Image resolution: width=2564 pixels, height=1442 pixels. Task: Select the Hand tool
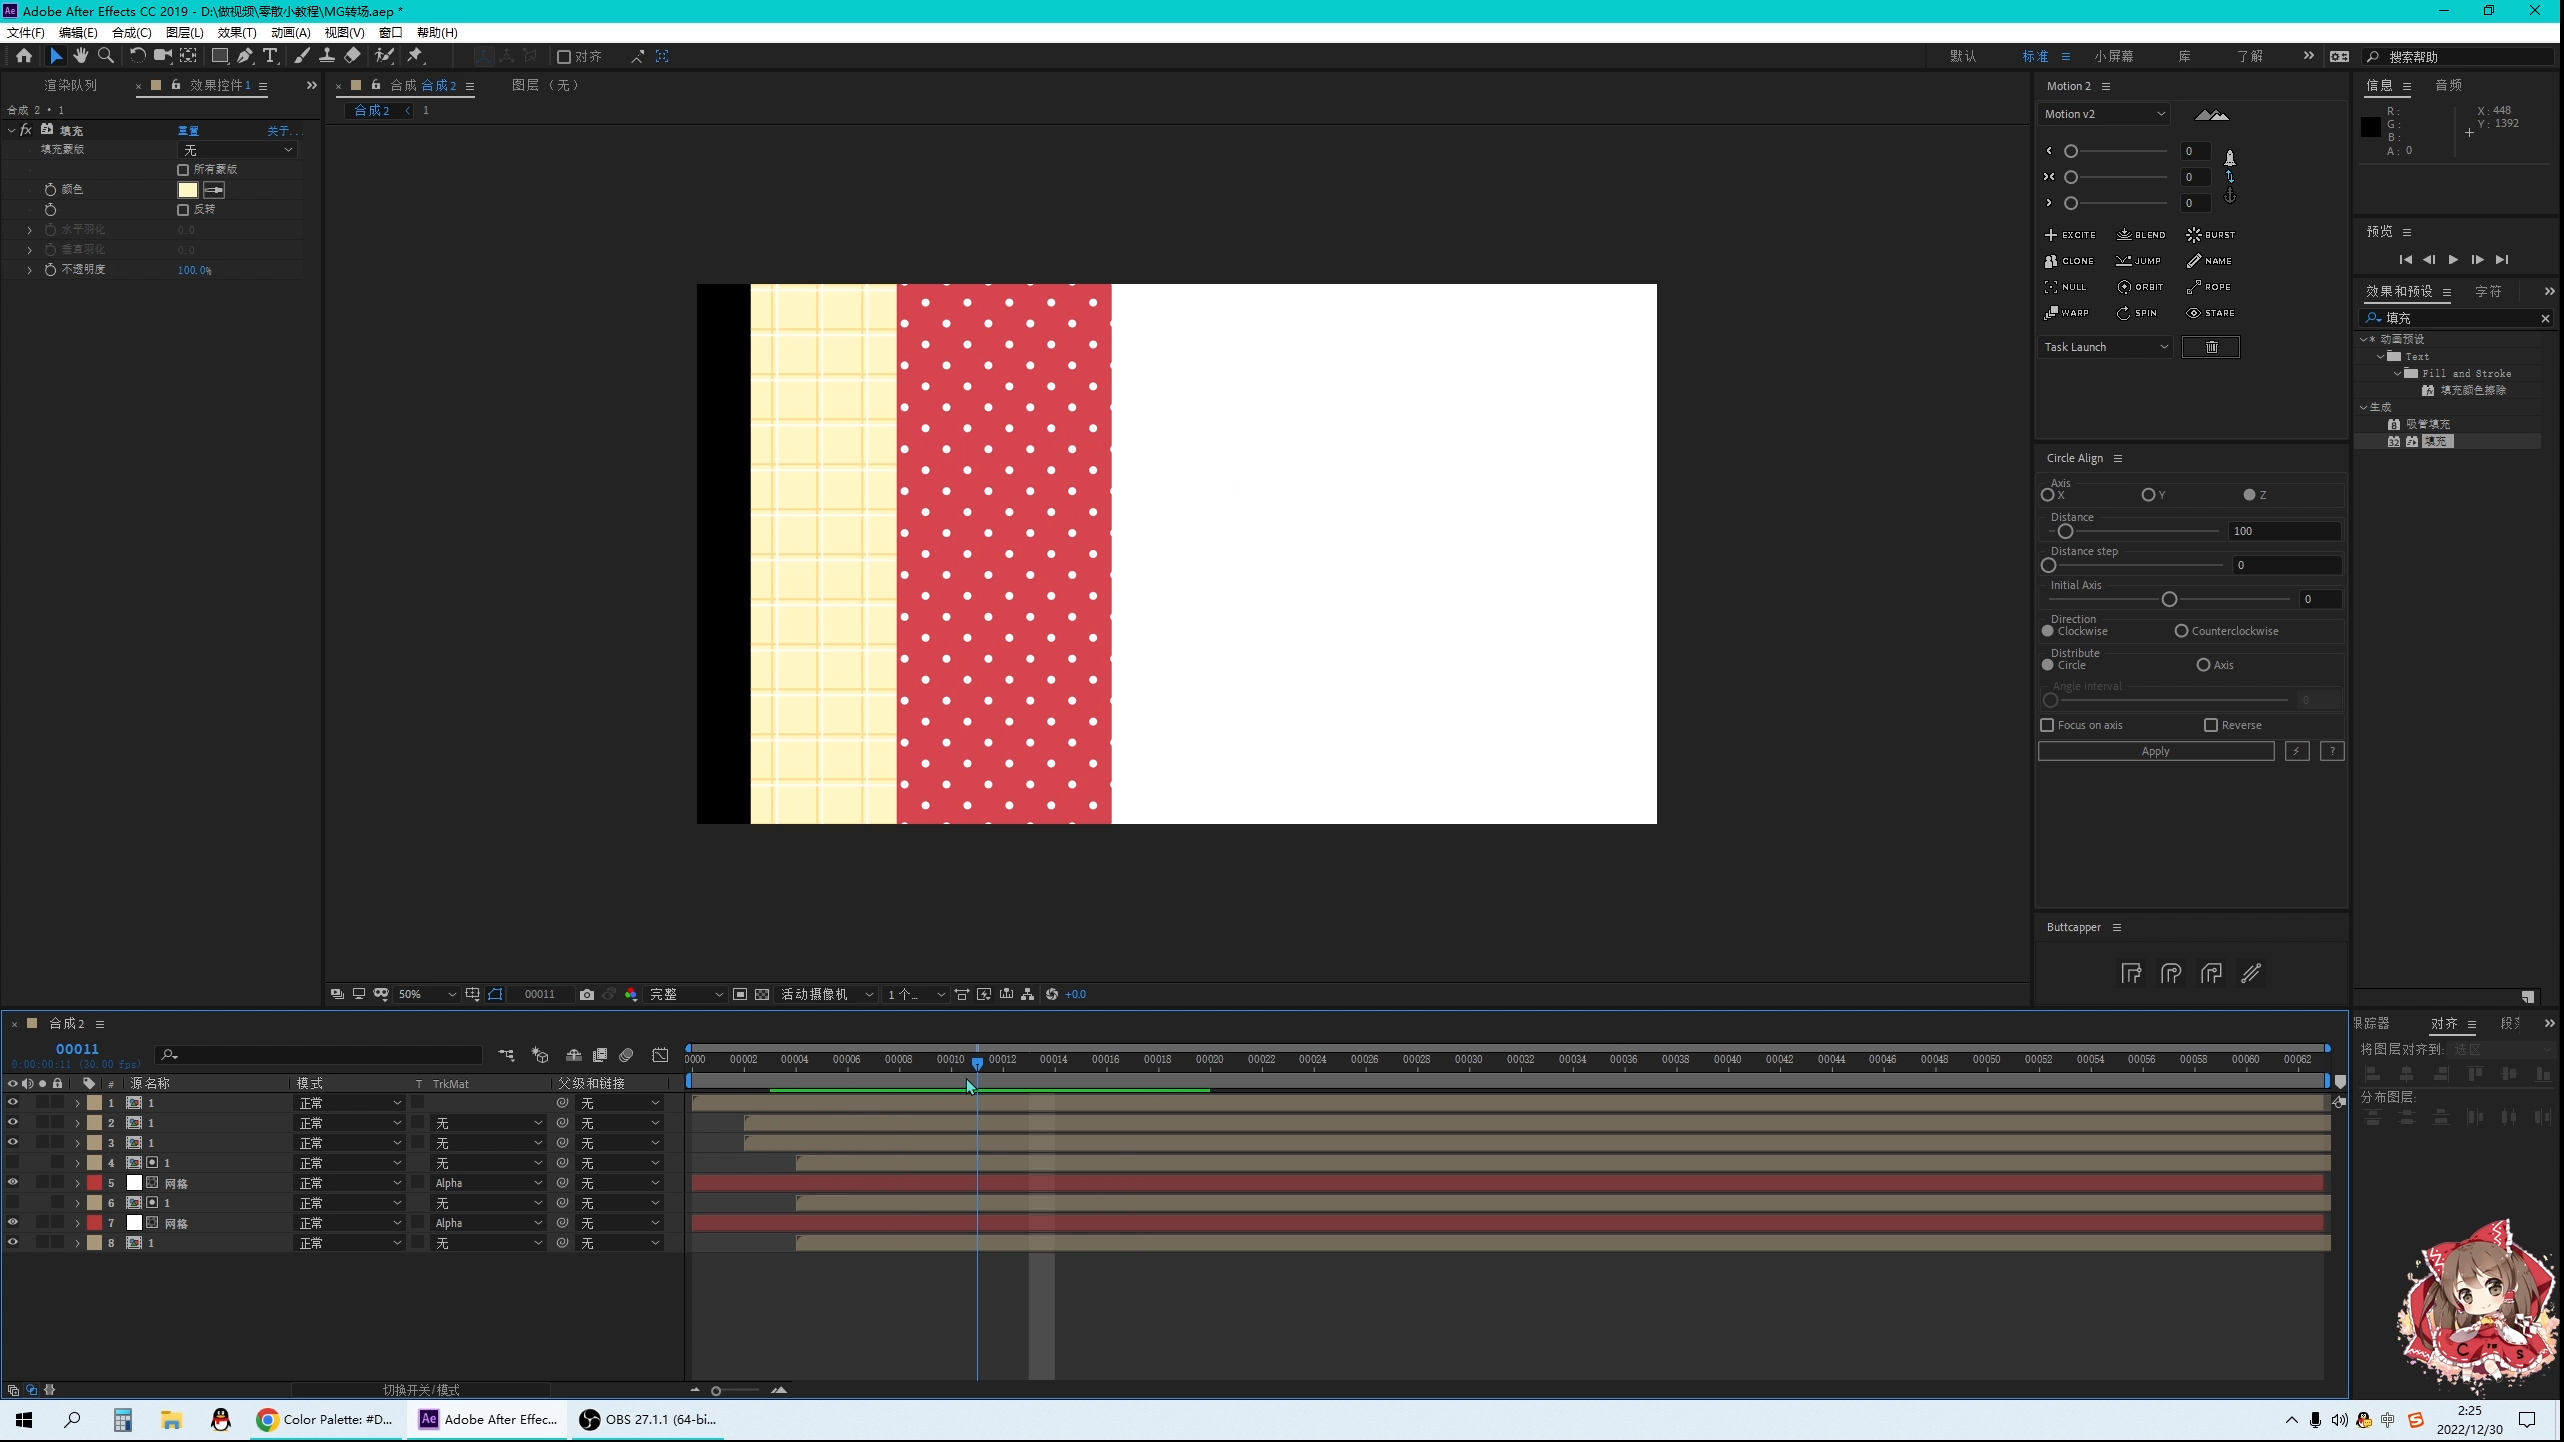(x=80, y=56)
